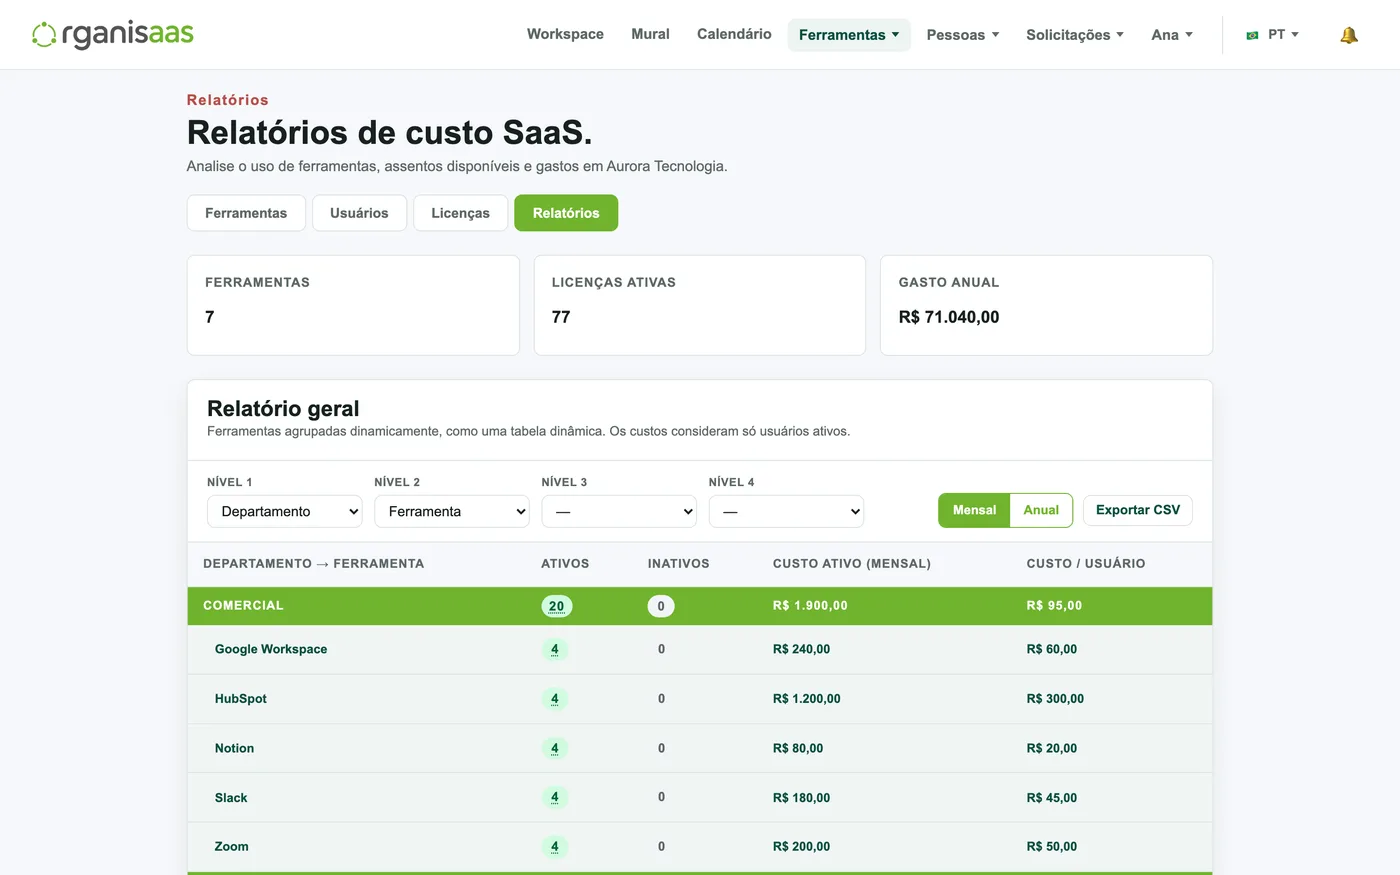Switch report to Anual view
This screenshot has height=875, width=1400.
(1041, 510)
